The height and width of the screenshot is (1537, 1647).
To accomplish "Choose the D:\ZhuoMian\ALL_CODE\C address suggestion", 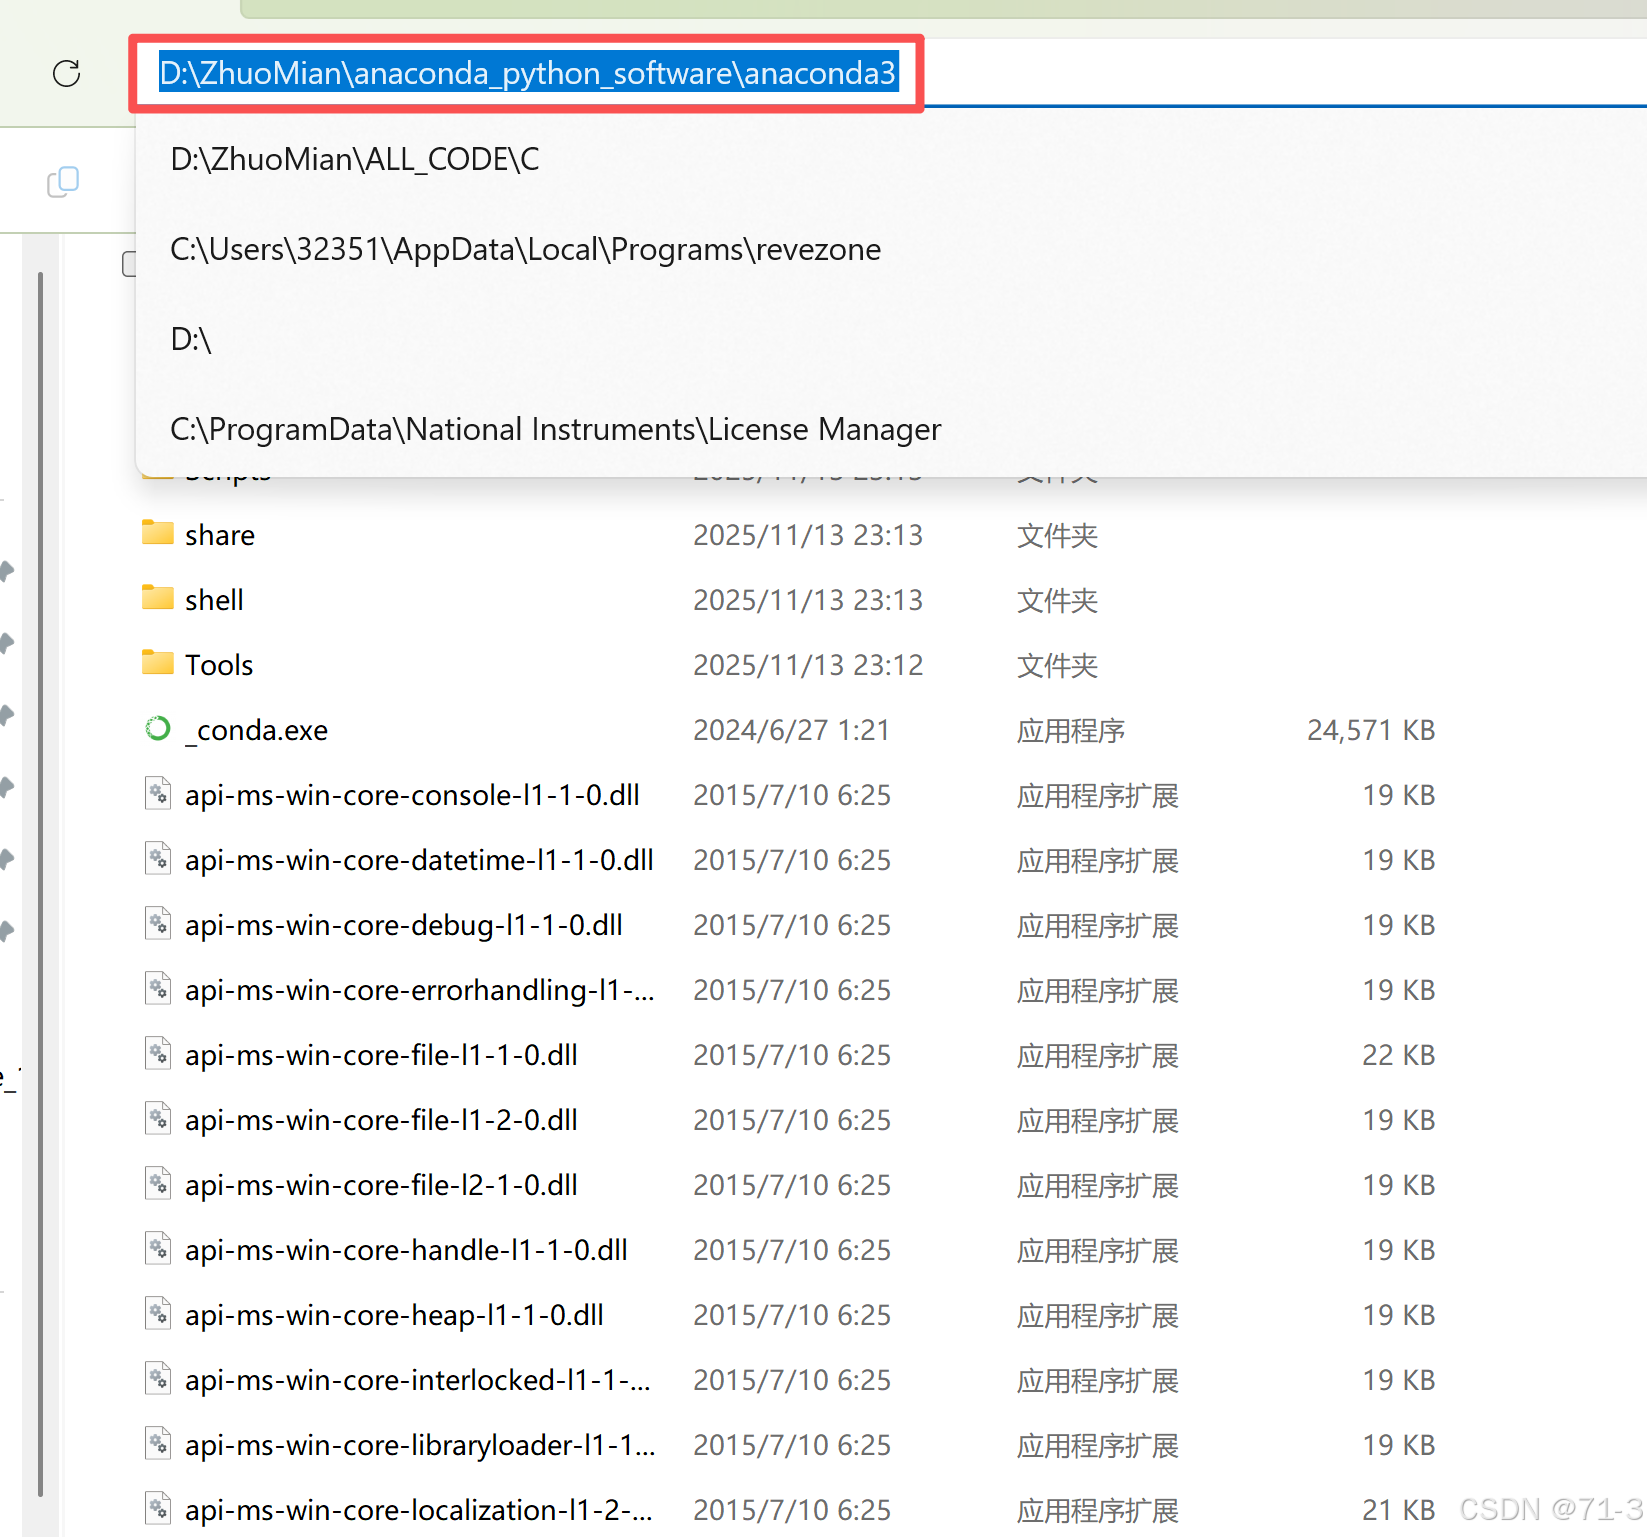I will (x=891, y=159).
